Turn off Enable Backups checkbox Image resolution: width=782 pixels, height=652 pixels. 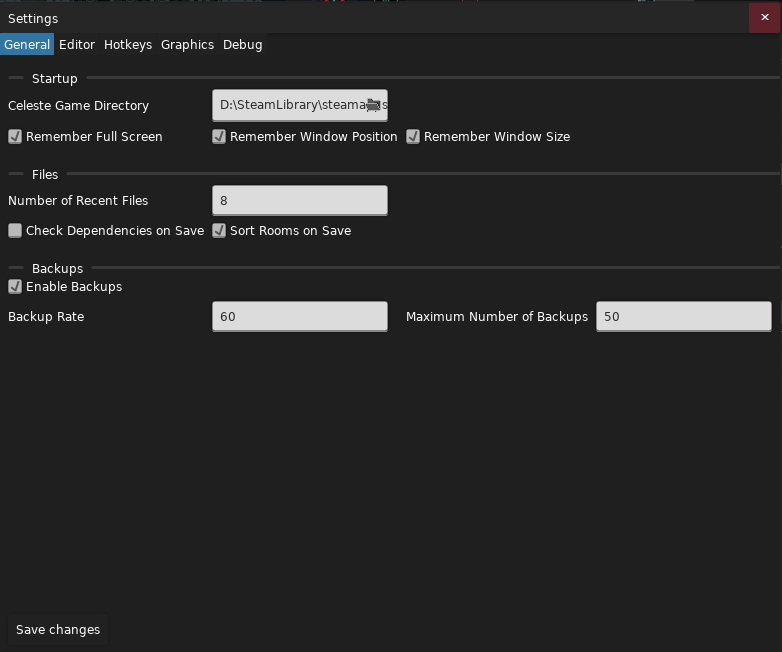[x=15, y=287]
